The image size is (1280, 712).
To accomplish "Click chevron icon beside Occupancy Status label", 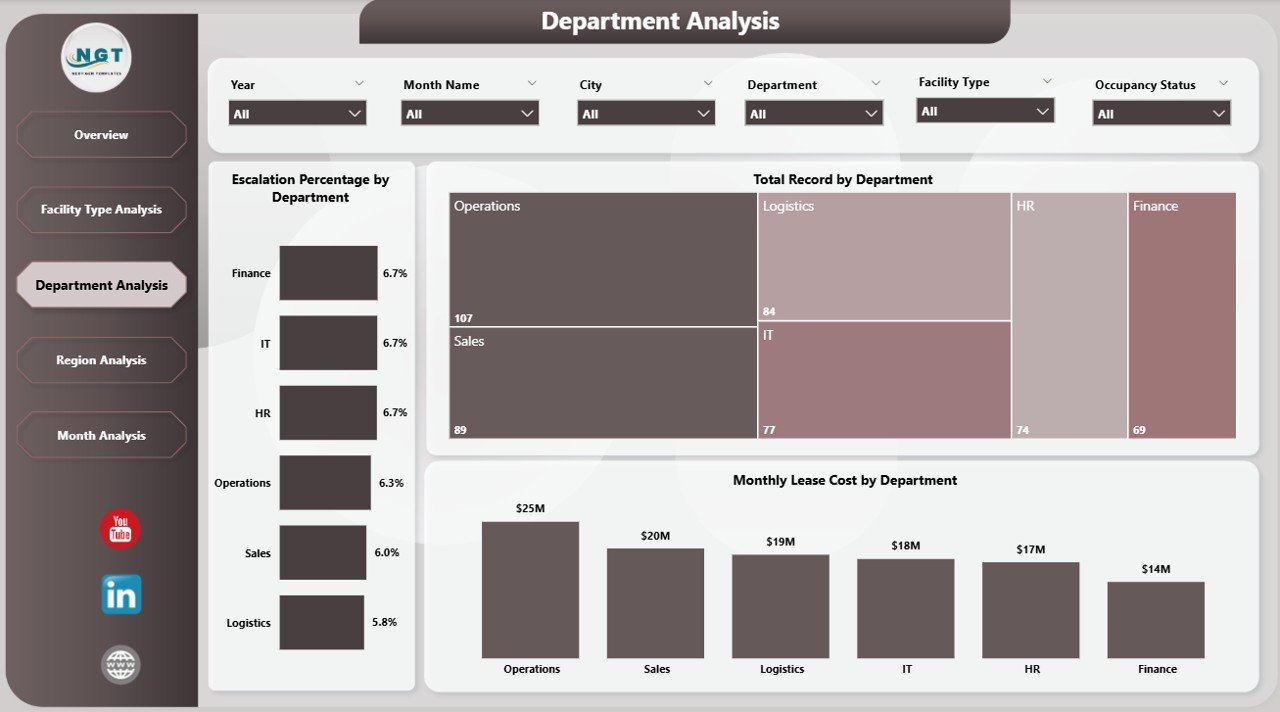I will coord(1223,84).
